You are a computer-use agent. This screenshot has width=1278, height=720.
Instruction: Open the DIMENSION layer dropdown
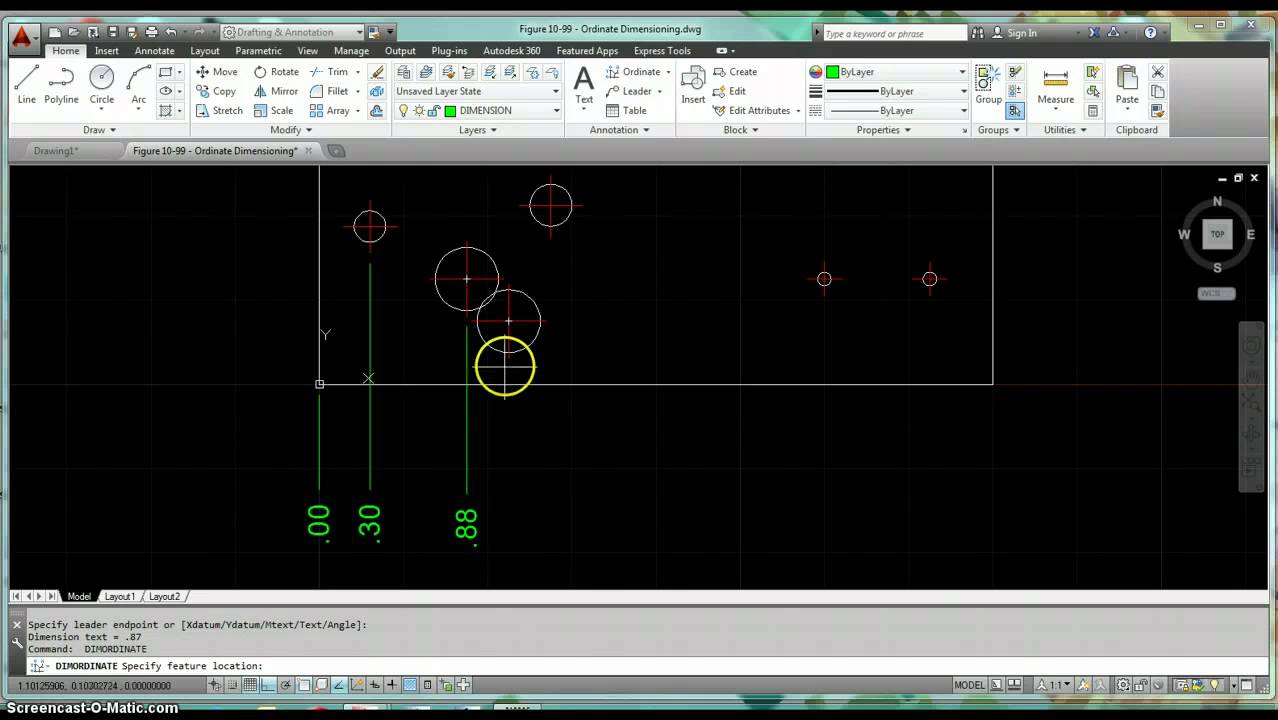pyautogui.click(x=477, y=110)
